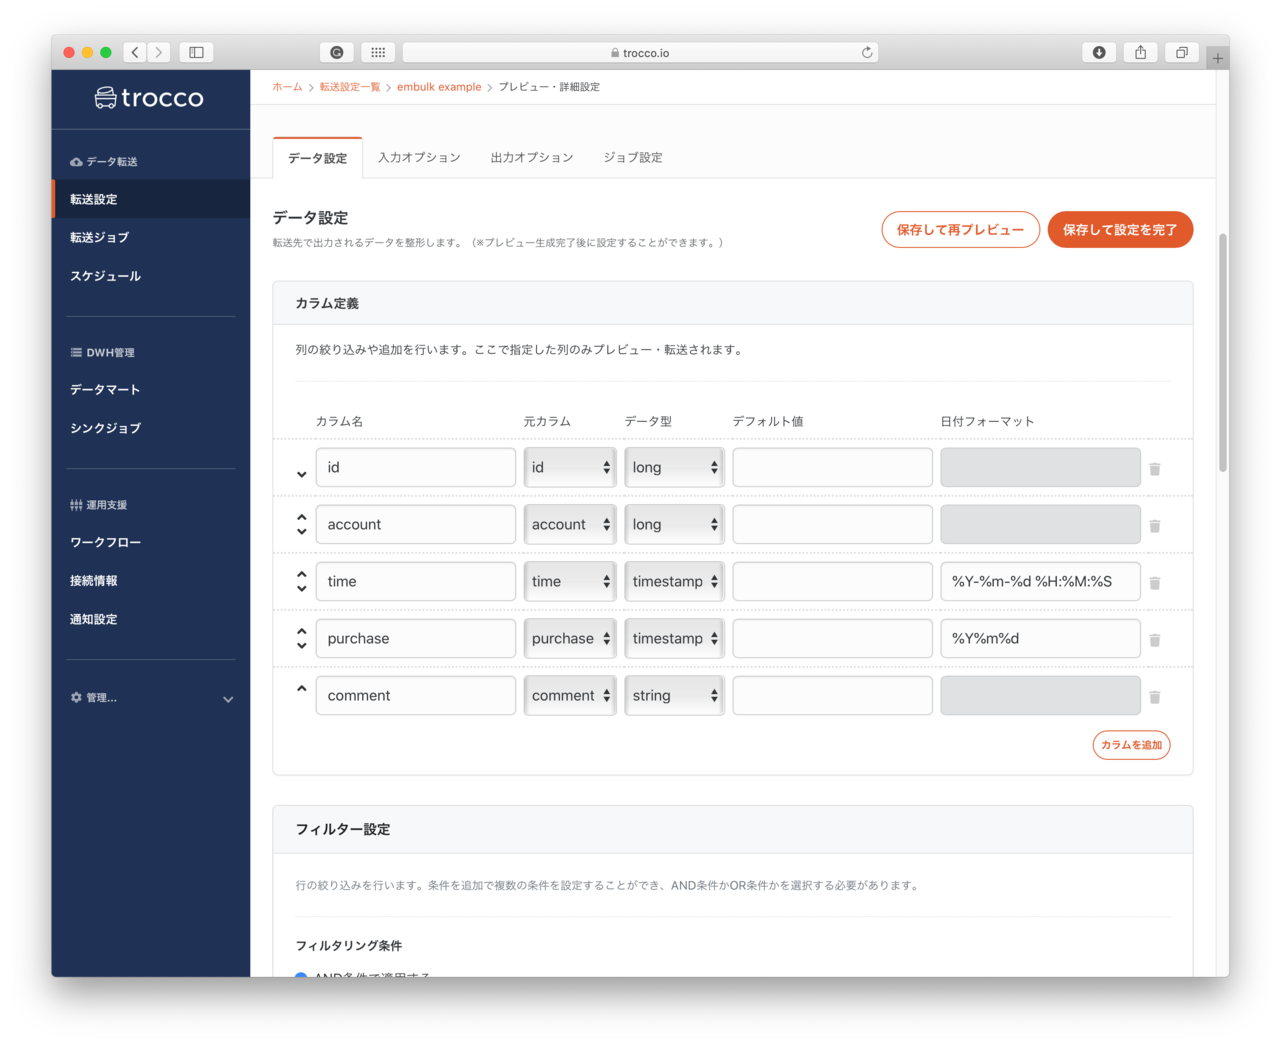Edit purchase date format field %Y%m%d
This screenshot has width=1281, height=1045.
coord(1040,638)
